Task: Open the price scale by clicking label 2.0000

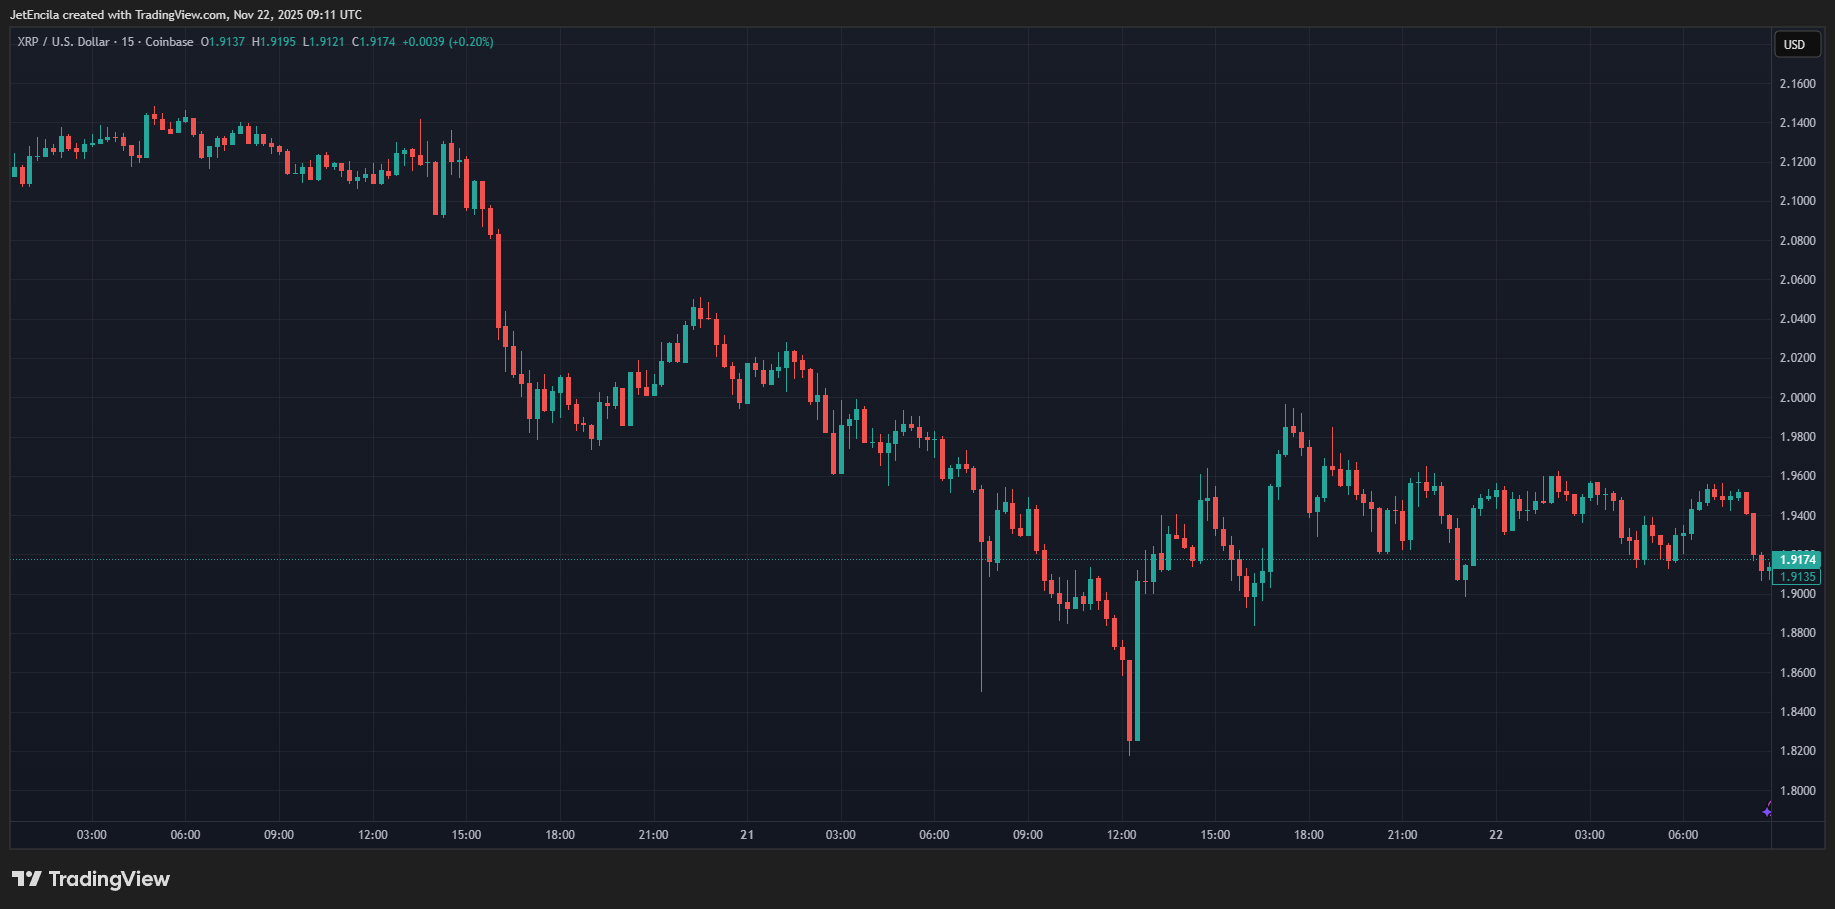Action: point(1797,397)
